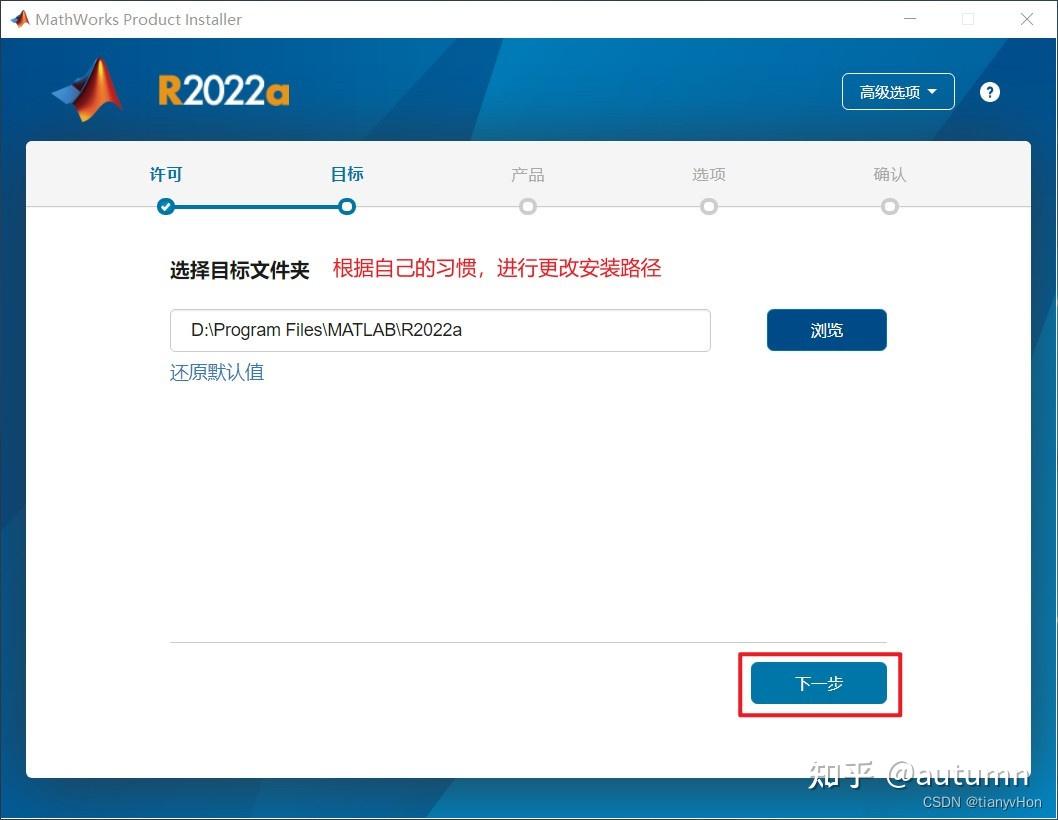Click the 选项 step indicator circle
This screenshot has width=1058, height=820.
[709, 207]
